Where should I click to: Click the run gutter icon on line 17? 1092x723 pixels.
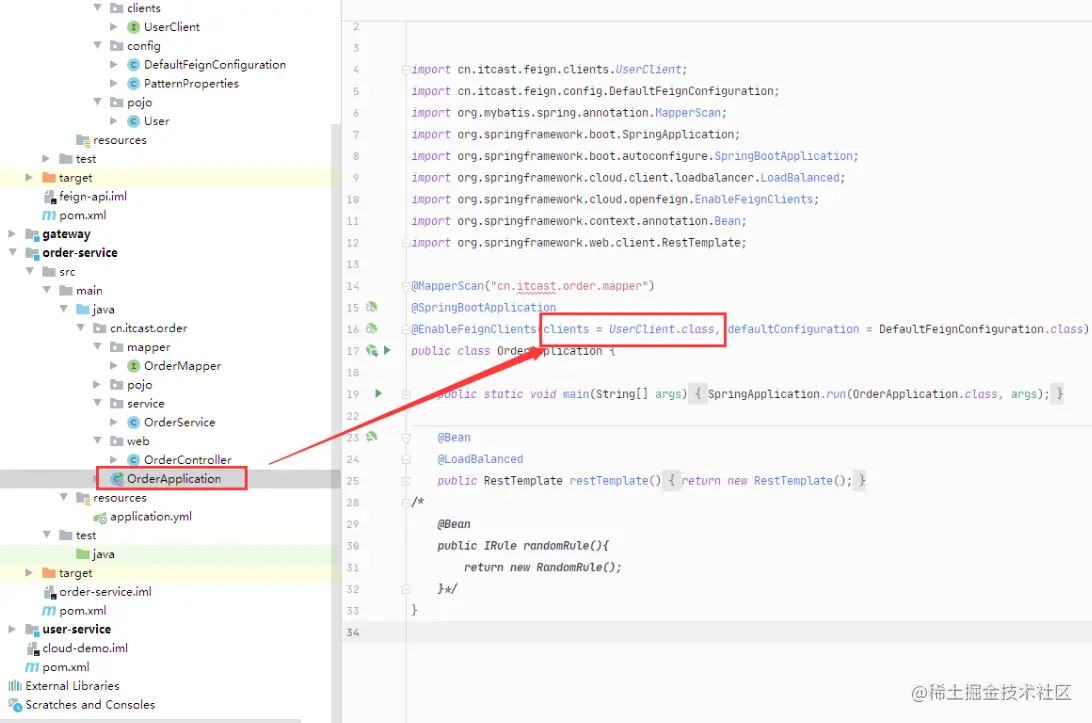click(x=387, y=350)
